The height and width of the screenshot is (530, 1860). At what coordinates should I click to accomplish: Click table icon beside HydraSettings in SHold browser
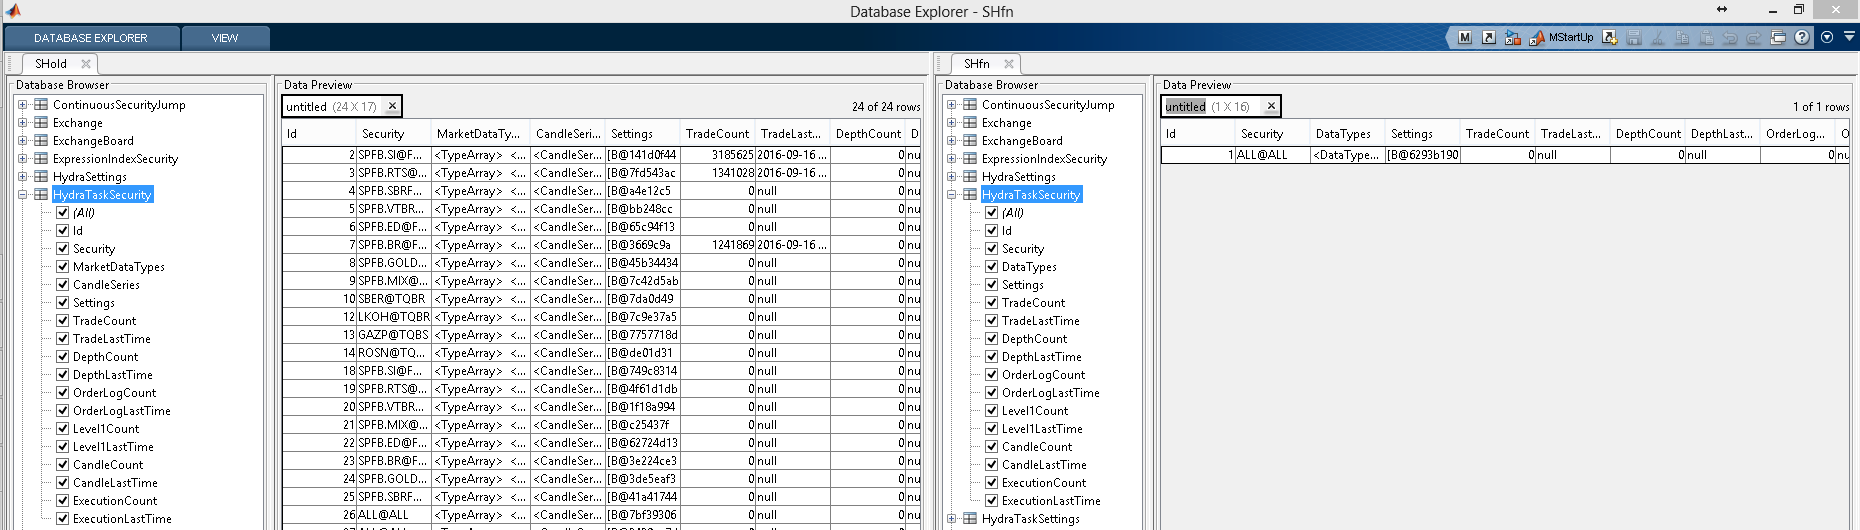[41, 176]
